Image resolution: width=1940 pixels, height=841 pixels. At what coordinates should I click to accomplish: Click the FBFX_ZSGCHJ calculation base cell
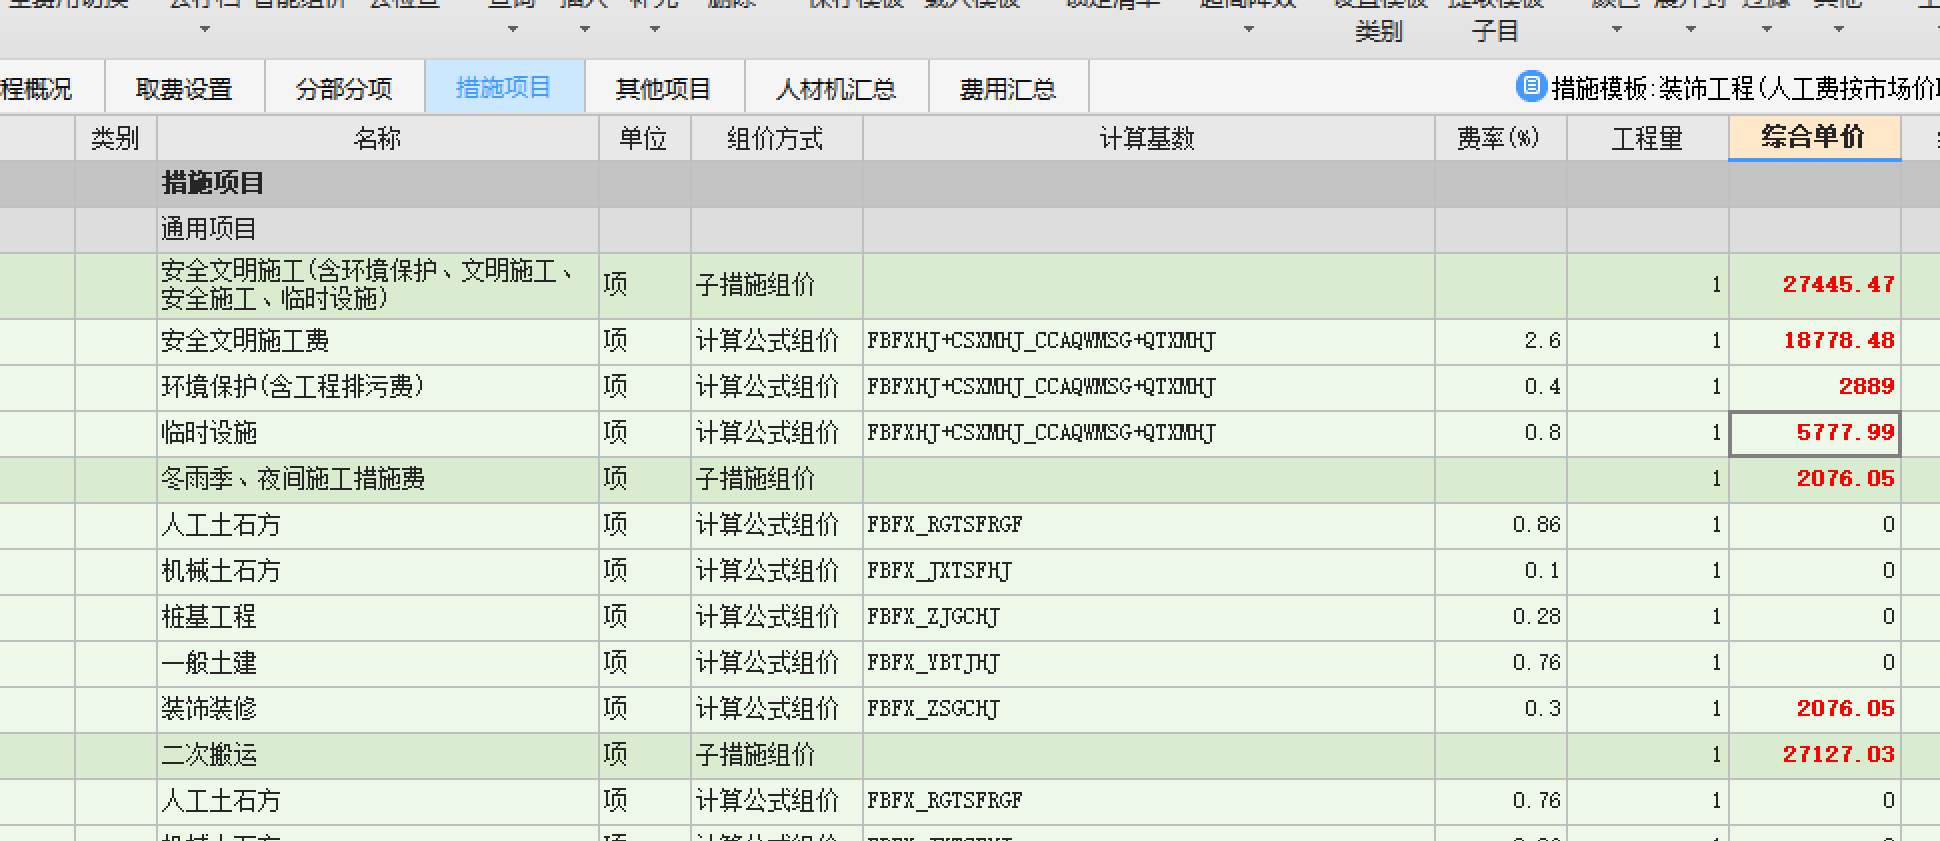1149,709
